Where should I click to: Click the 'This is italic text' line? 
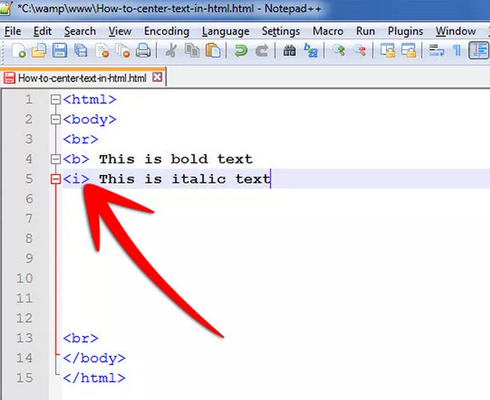point(185,179)
